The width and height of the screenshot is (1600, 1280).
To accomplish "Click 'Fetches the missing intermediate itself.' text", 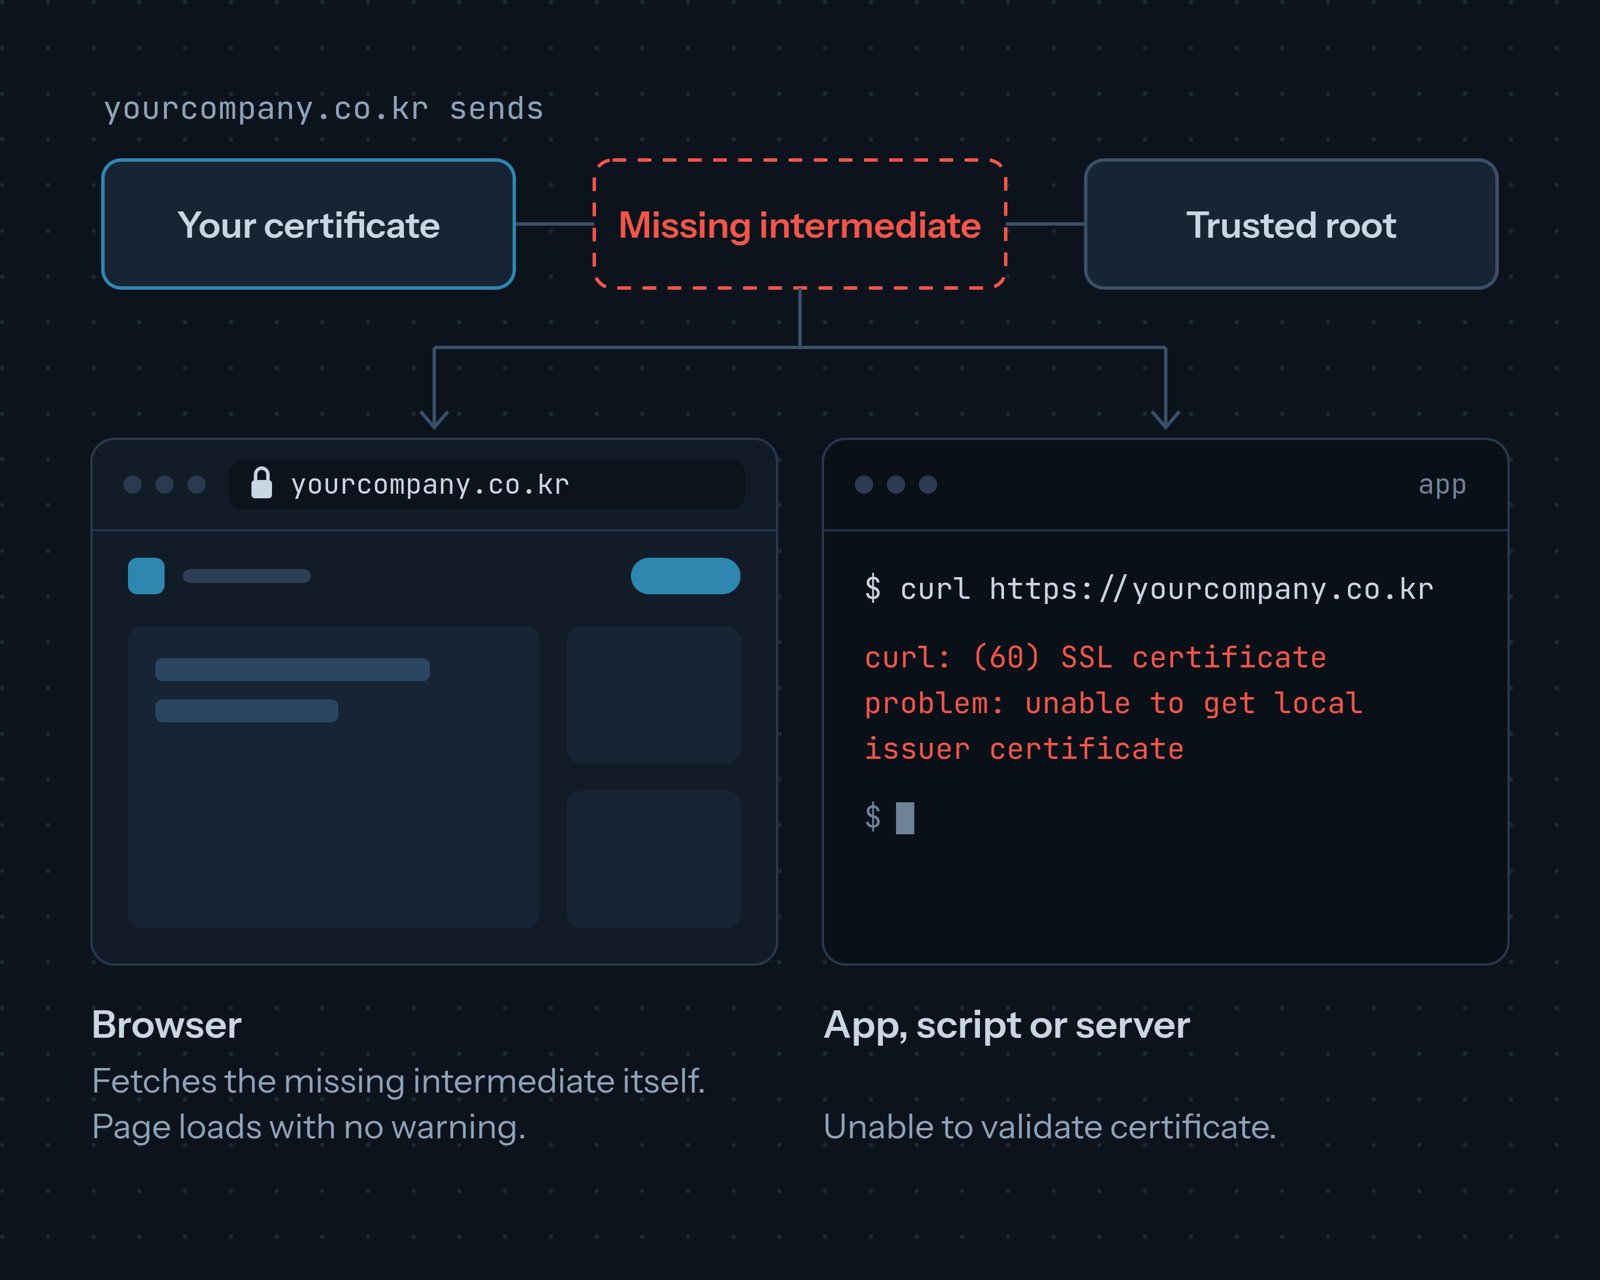I will (x=398, y=1081).
